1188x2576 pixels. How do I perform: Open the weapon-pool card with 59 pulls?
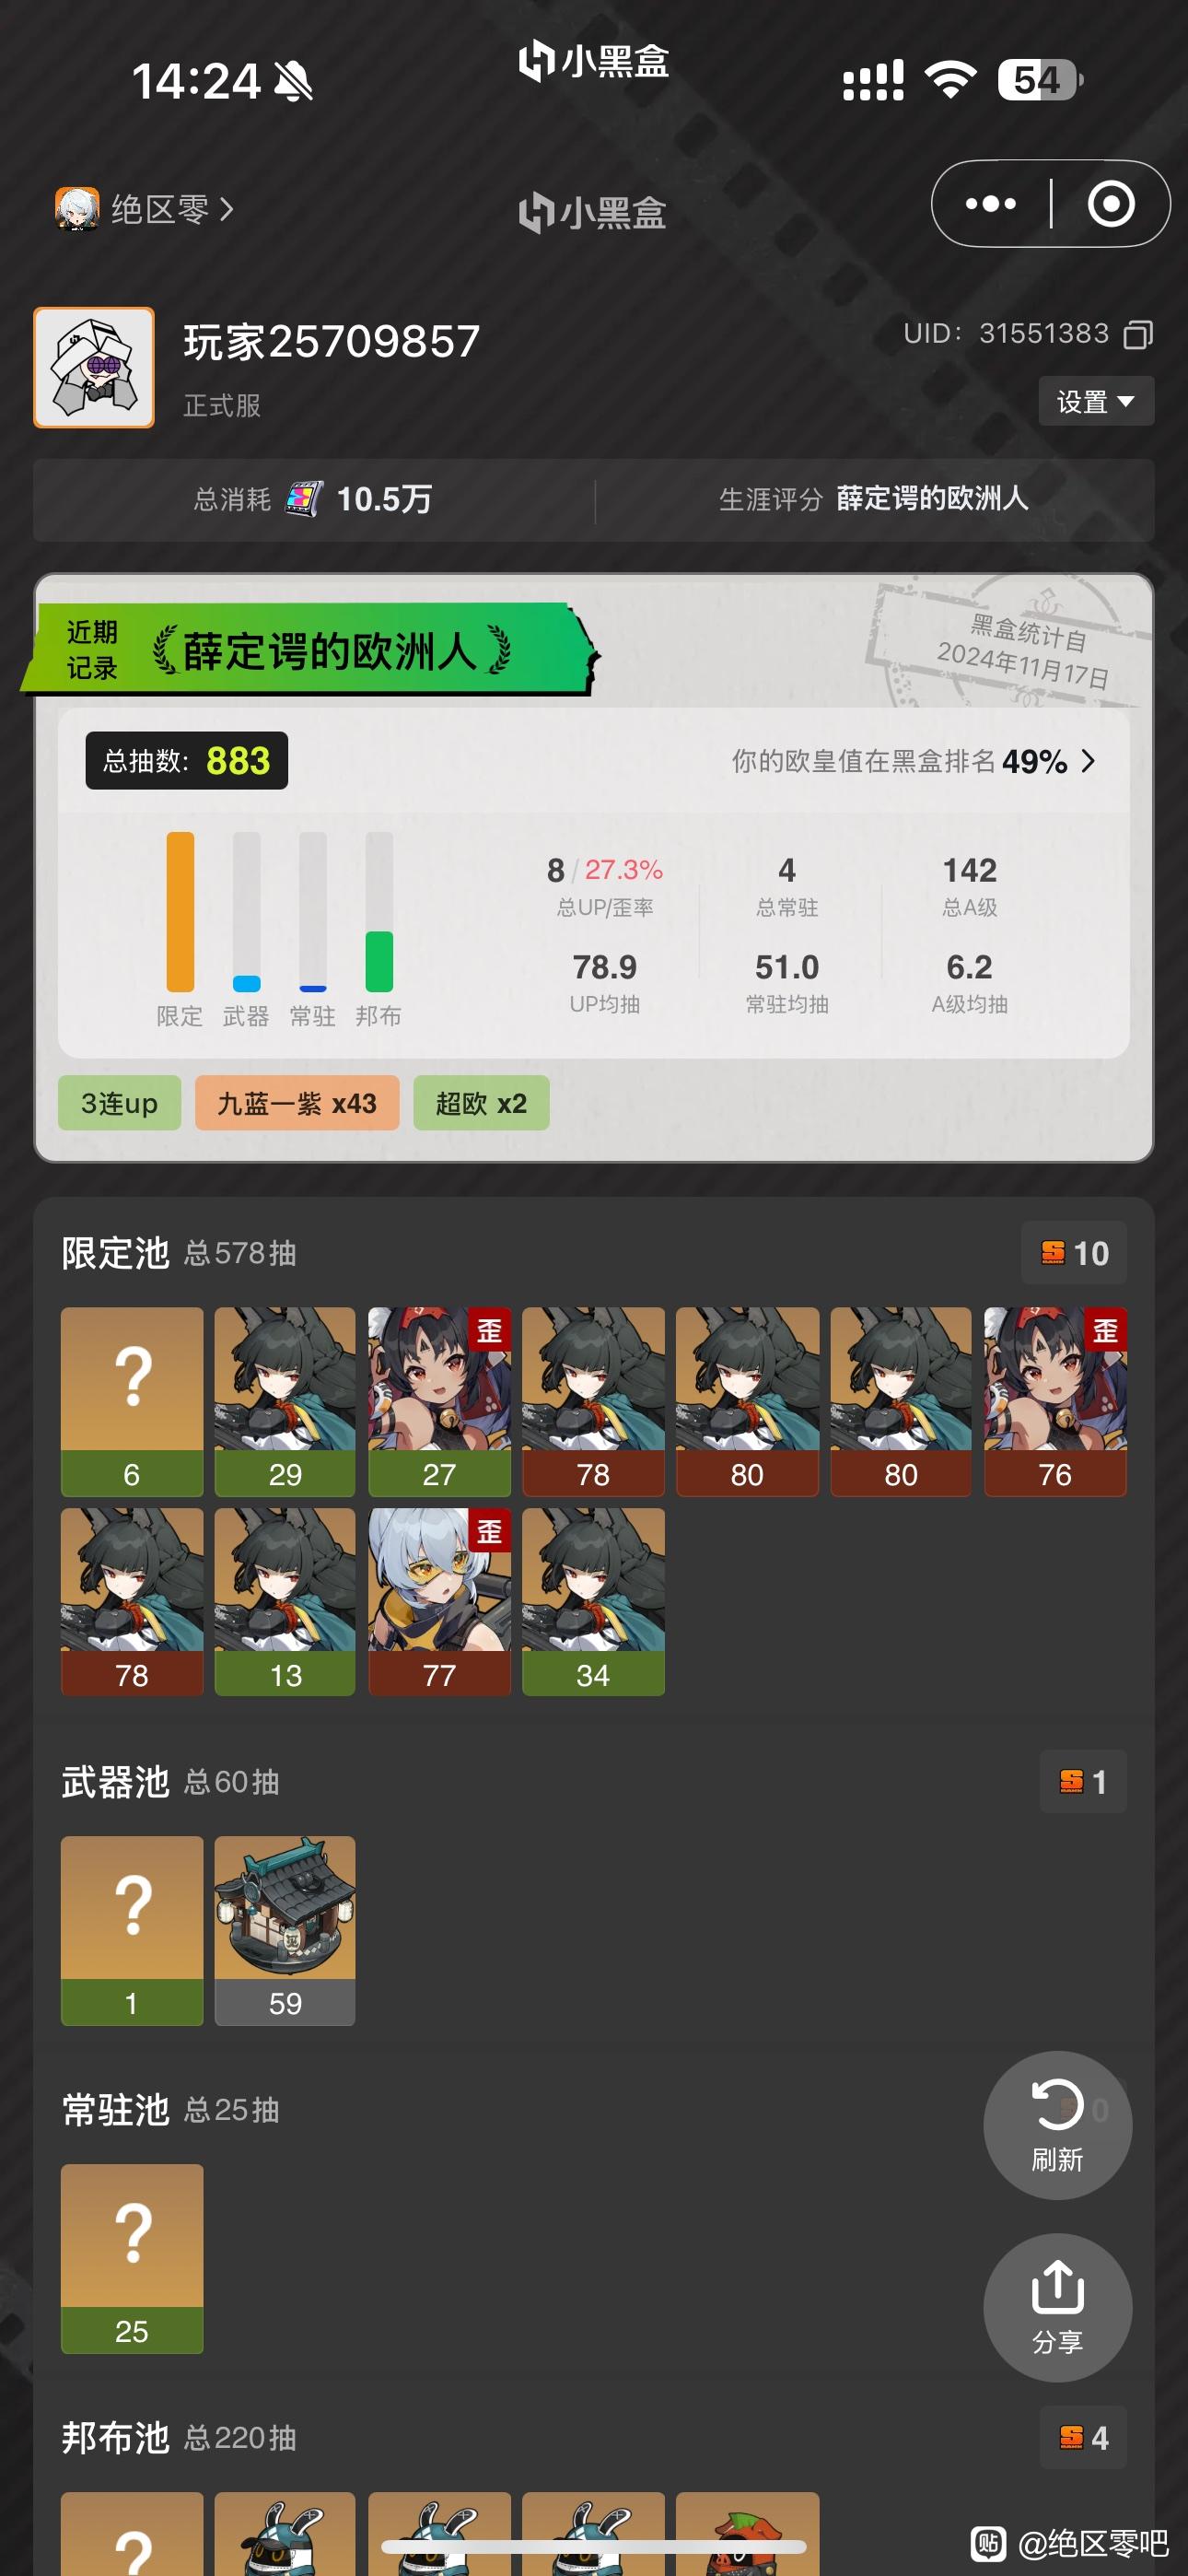pos(285,1931)
